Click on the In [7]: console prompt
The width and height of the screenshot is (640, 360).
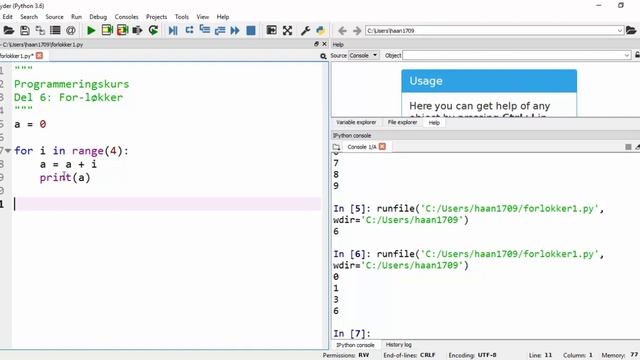pyautogui.click(x=351, y=333)
